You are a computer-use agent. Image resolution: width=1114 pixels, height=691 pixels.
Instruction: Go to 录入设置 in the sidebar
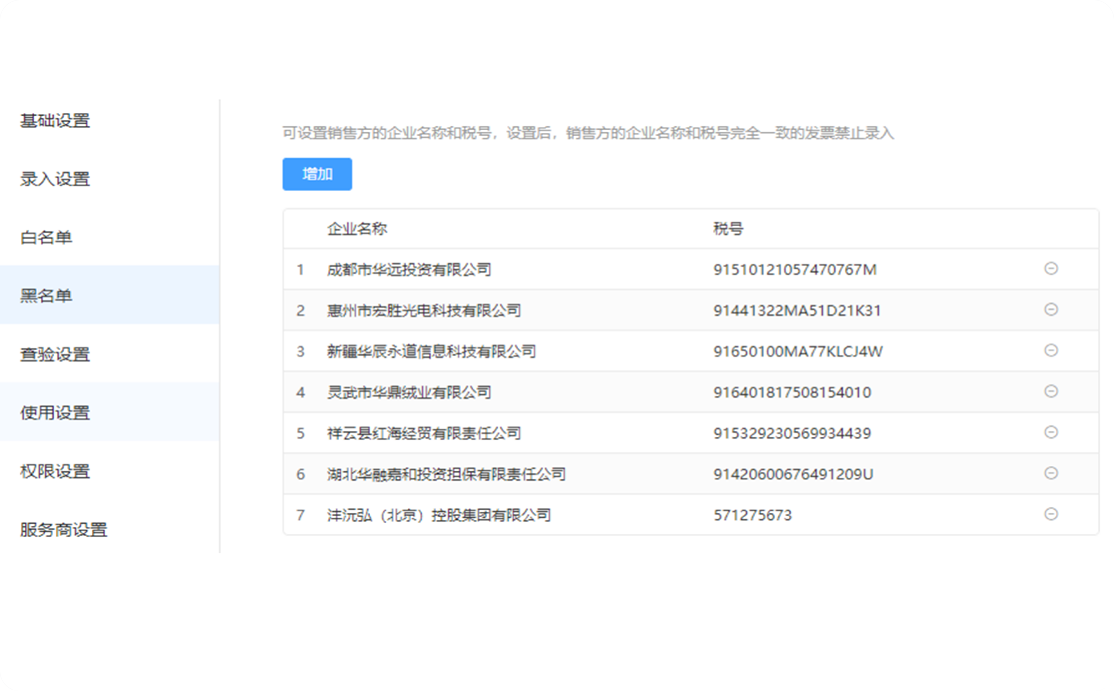click(55, 180)
